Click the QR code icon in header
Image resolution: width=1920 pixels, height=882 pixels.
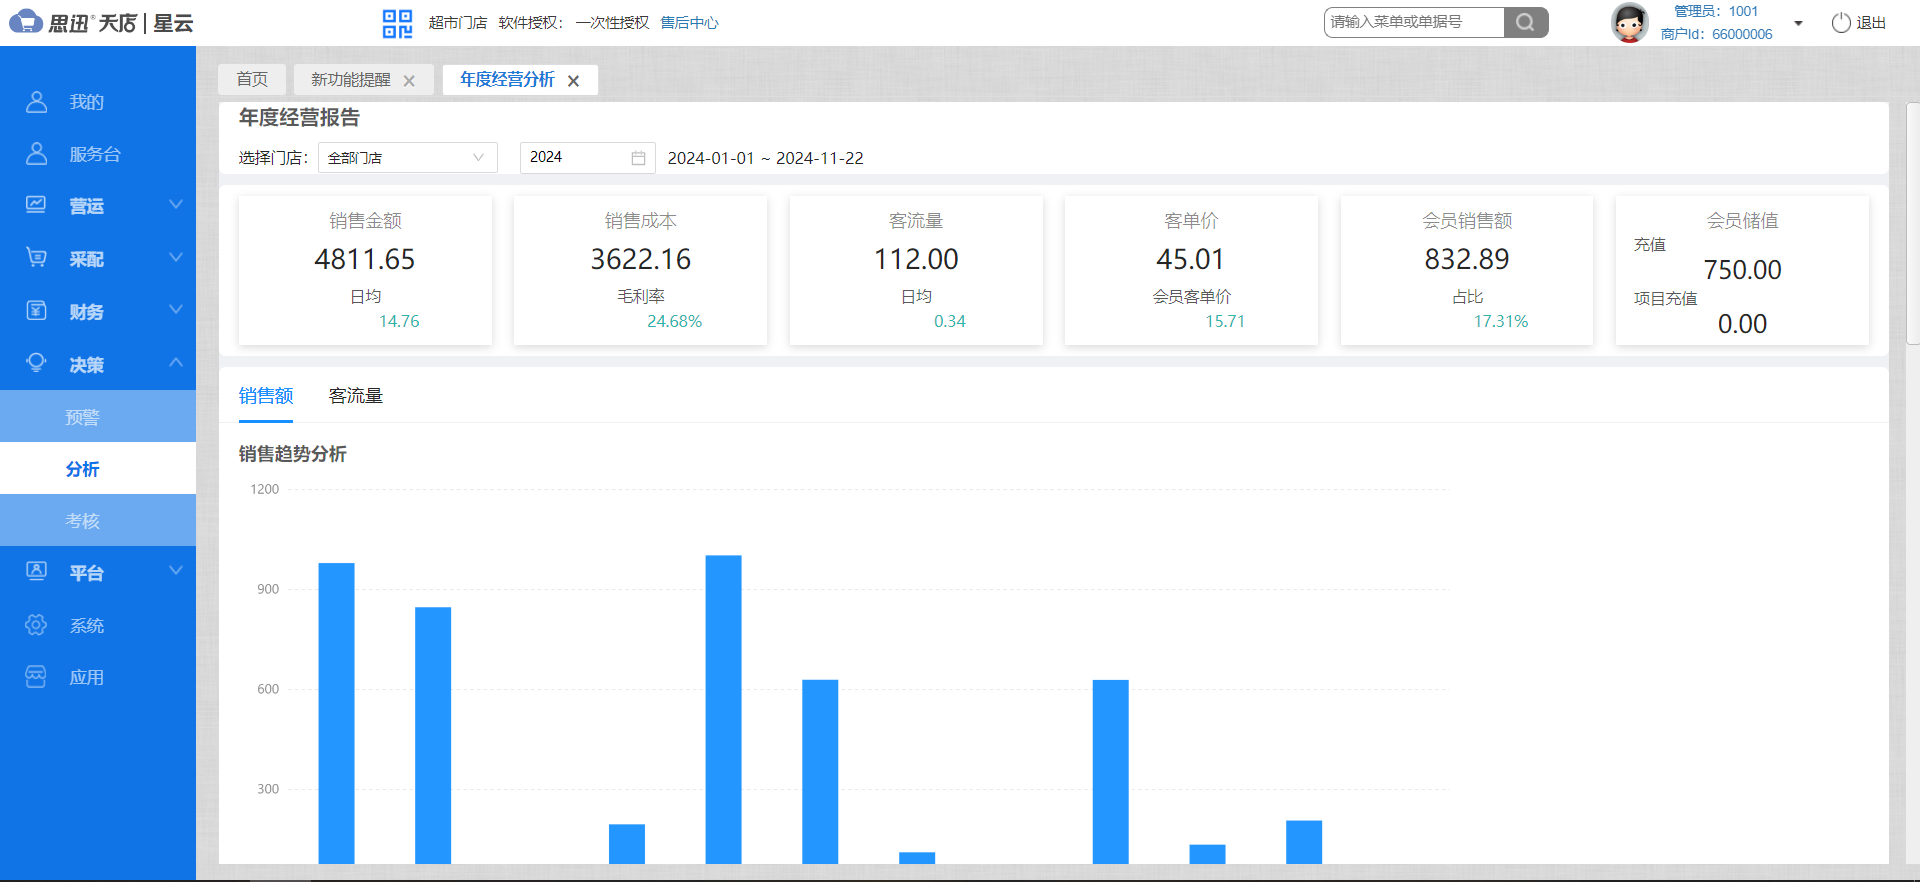pyautogui.click(x=397, y=23)
